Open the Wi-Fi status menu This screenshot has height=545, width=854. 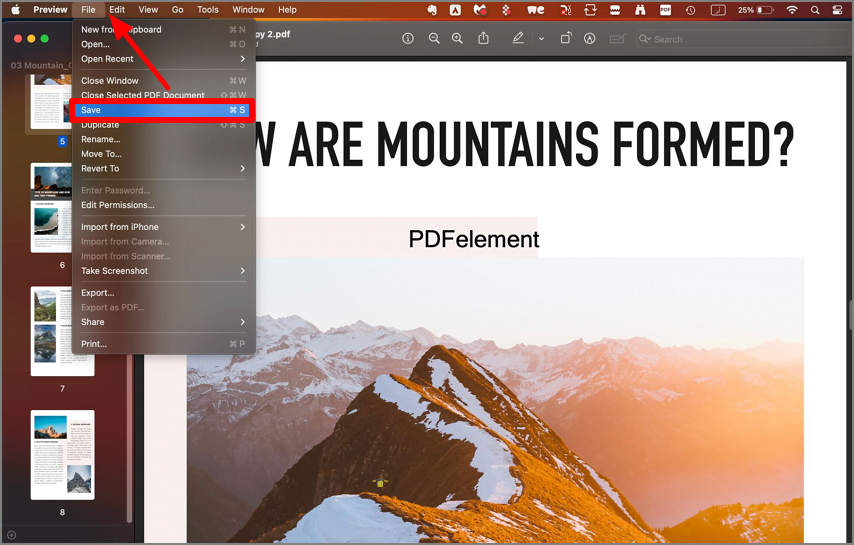(792, 10)
